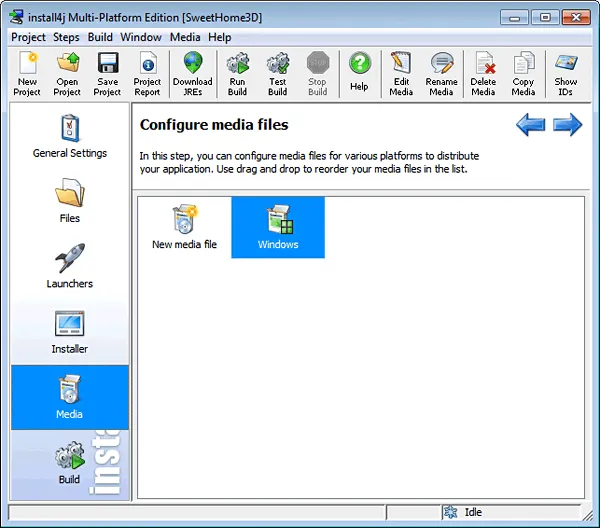This screenshot has width=600, height=528.
Task: Click Edit Media toolbar icon
Action: coord(401,74)
